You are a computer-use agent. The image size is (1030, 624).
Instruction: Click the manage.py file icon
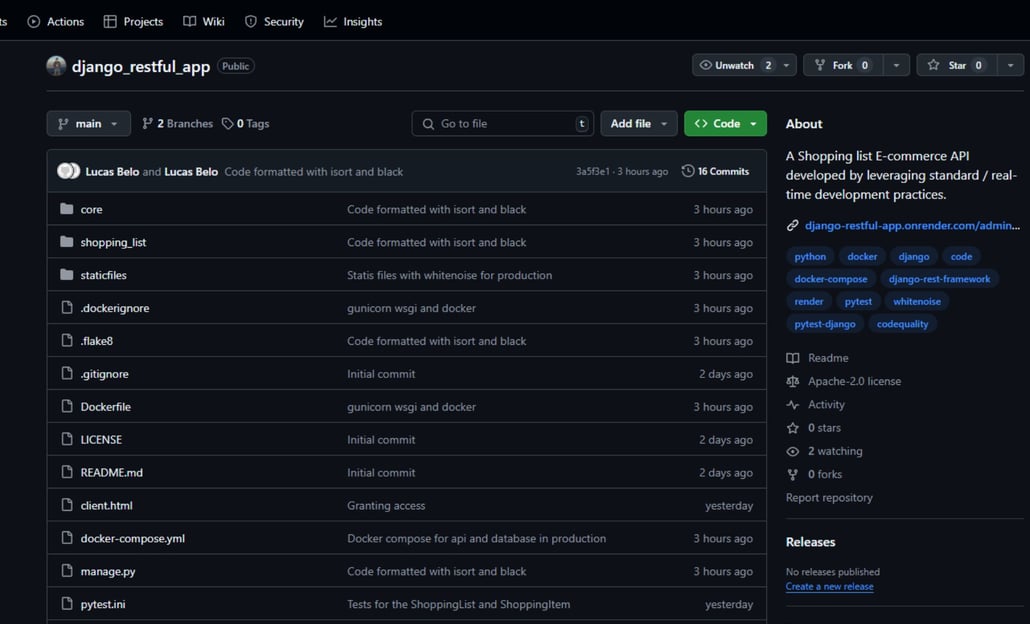tap(66, 570)
